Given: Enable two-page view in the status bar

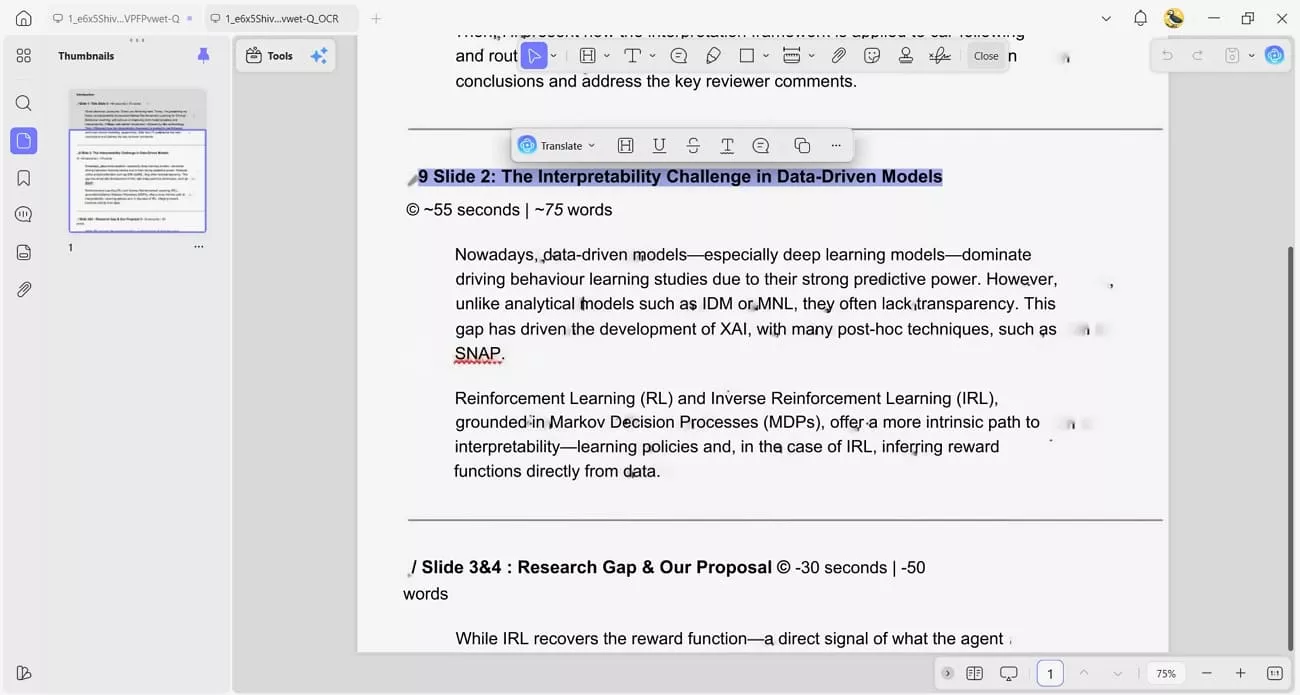Looking at the screenshot, I should (974, 673).
